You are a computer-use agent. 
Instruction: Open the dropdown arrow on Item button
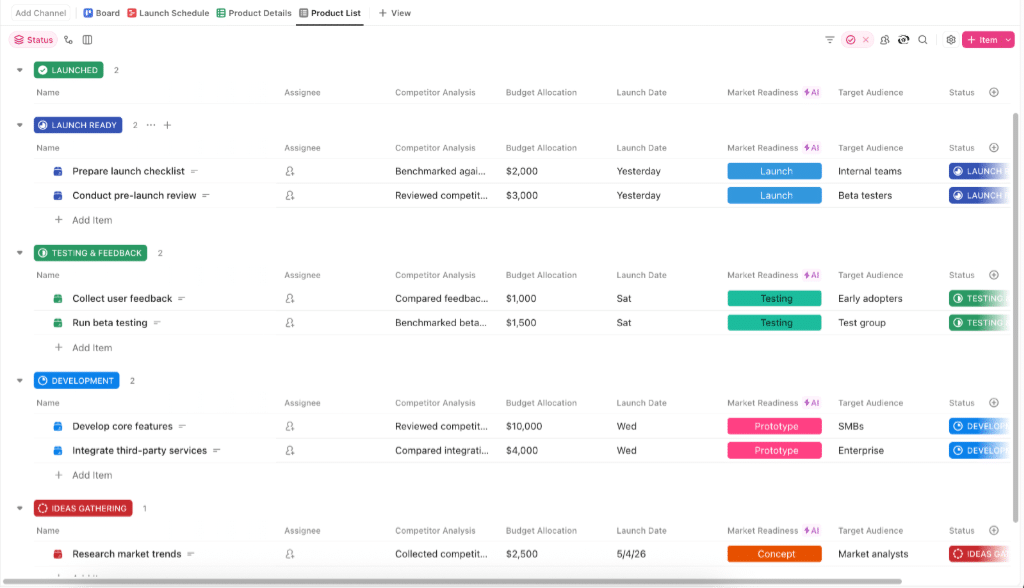1008,40
